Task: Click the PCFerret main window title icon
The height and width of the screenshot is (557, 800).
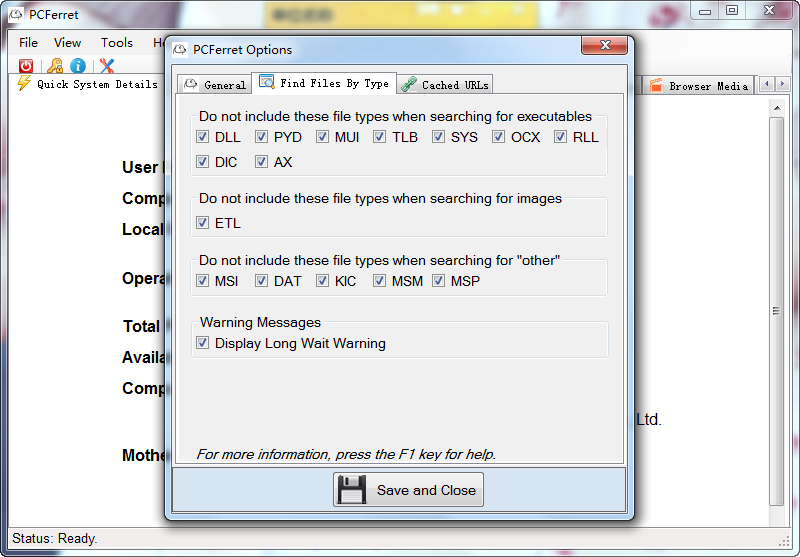Action: [x=16, y=14]
